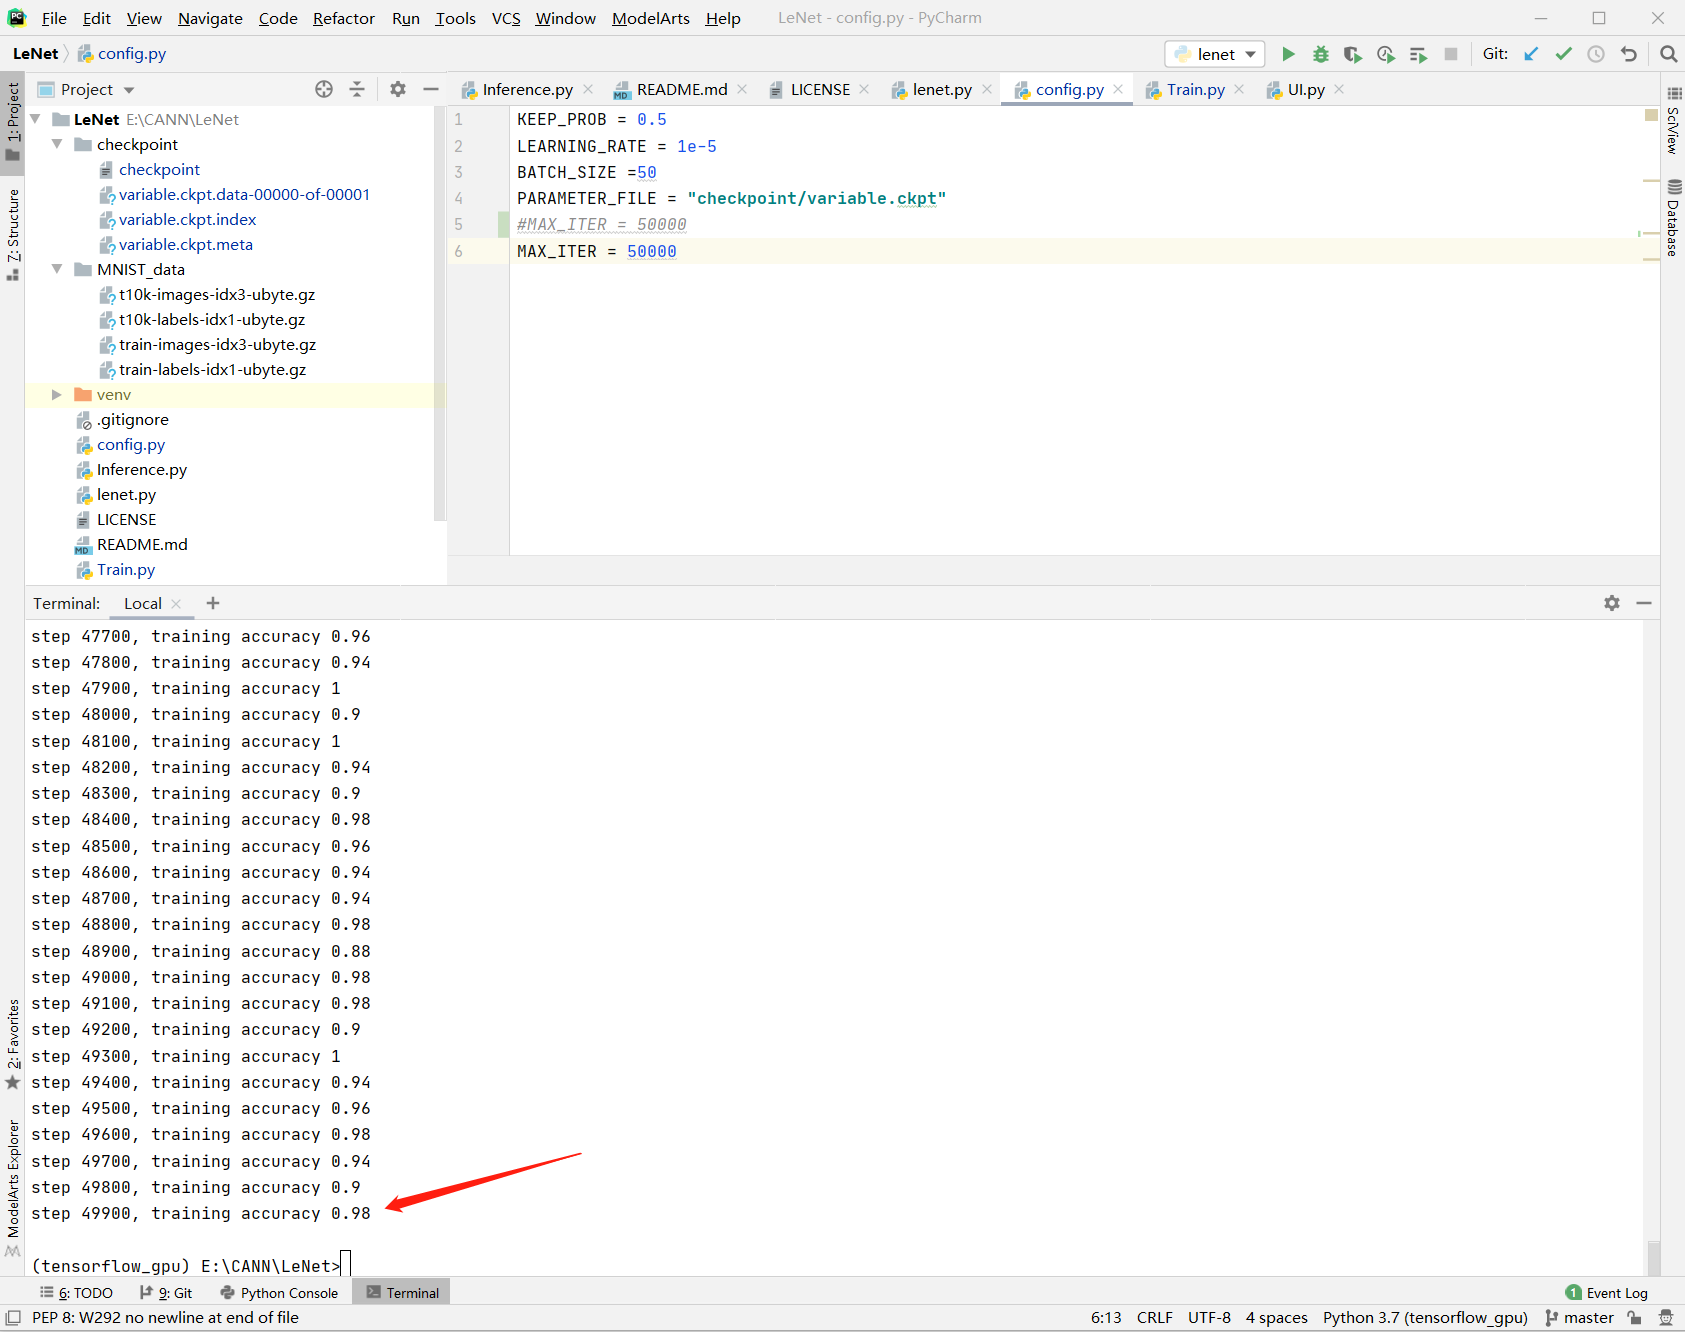This screenshot has height=1332, width=1685.
Task: Click the Terminal tool window button
Action: (402, 1293)
